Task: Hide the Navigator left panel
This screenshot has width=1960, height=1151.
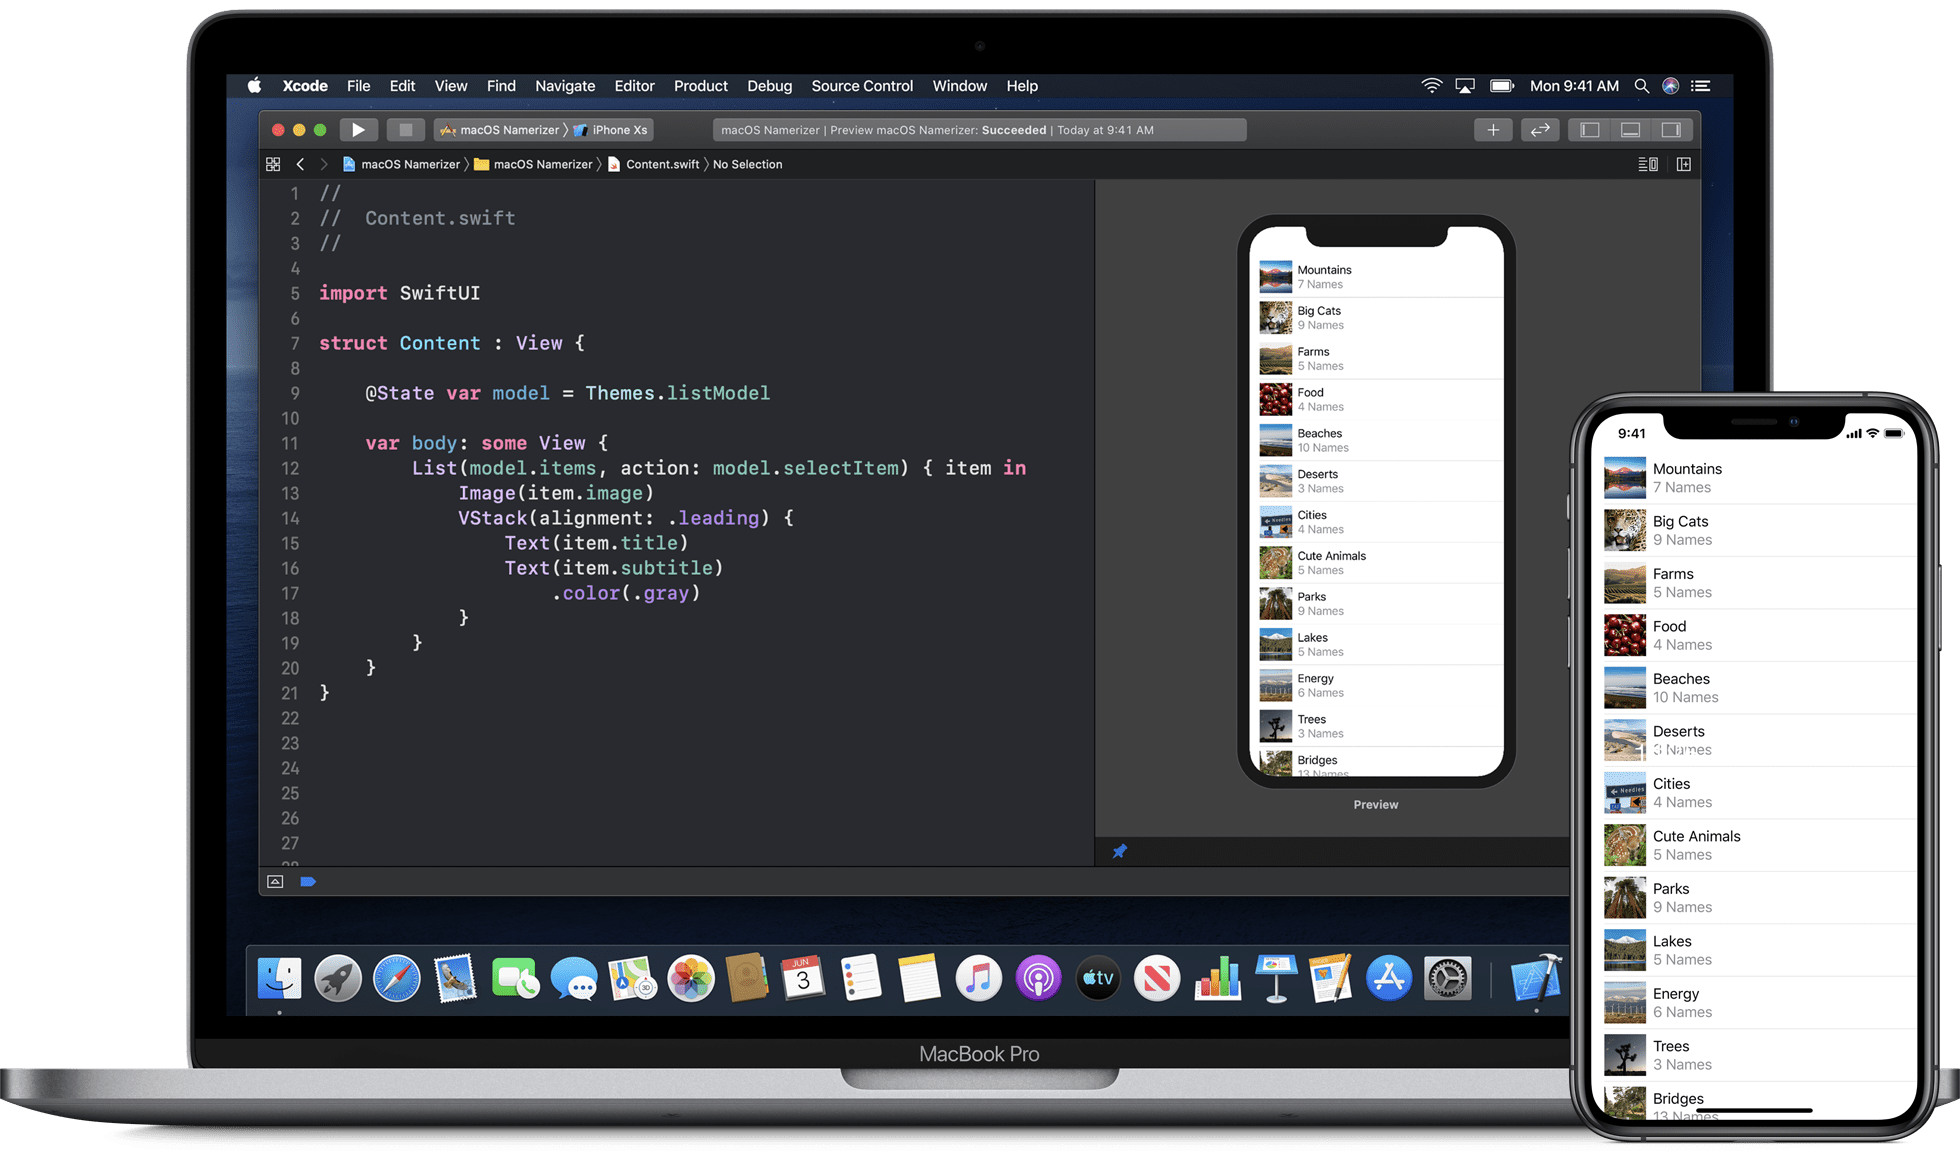Action: click(x=1590, y=130)
